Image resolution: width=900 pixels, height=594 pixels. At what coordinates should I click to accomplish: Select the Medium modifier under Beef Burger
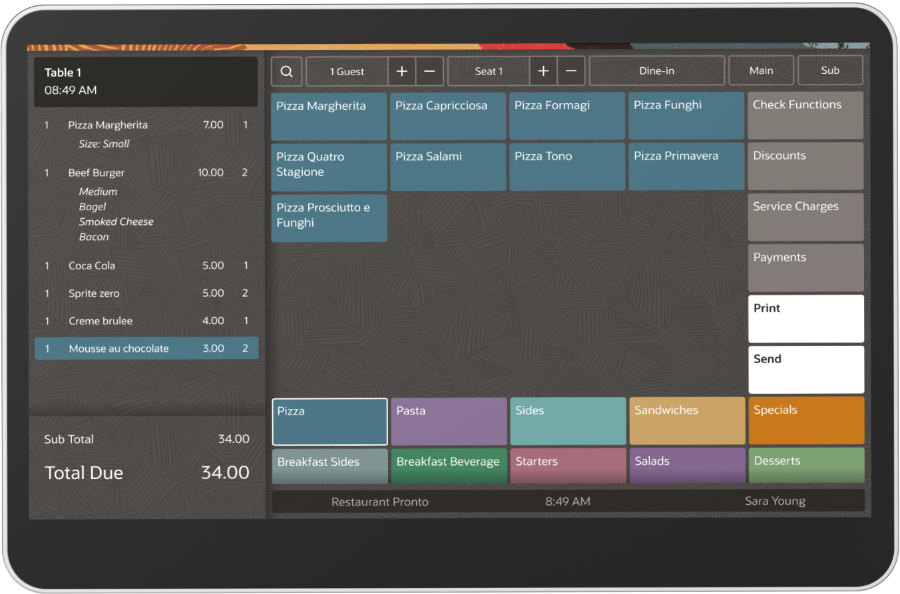(98, 192)
